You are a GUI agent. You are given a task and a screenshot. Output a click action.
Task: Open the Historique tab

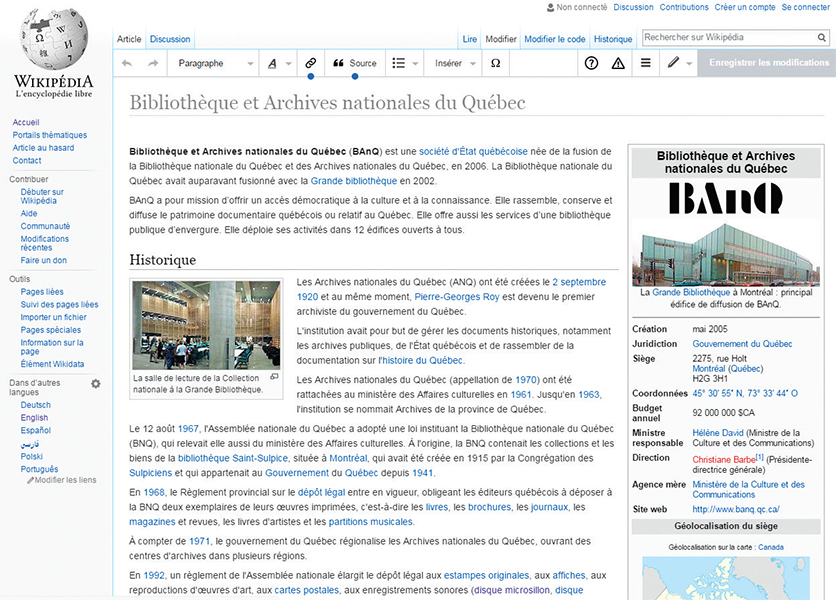(x=613, y=39)
